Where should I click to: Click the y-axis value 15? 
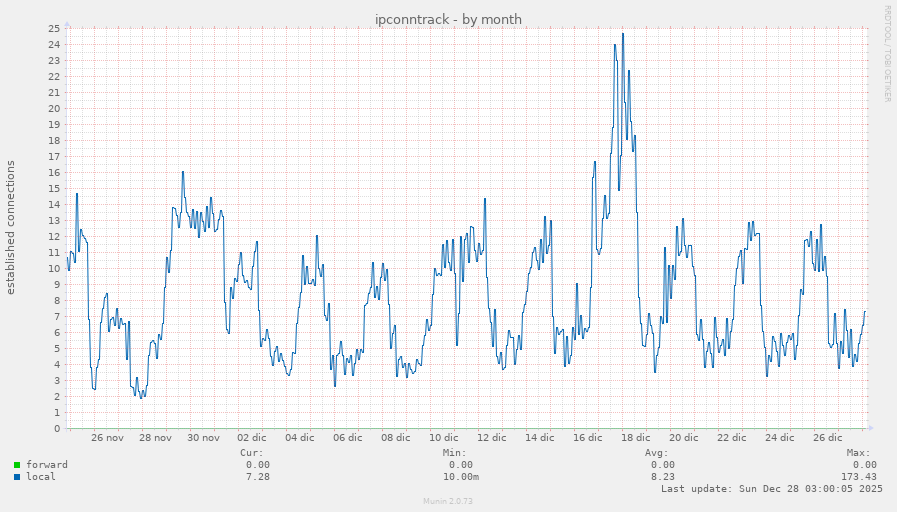tap(54, 188)
